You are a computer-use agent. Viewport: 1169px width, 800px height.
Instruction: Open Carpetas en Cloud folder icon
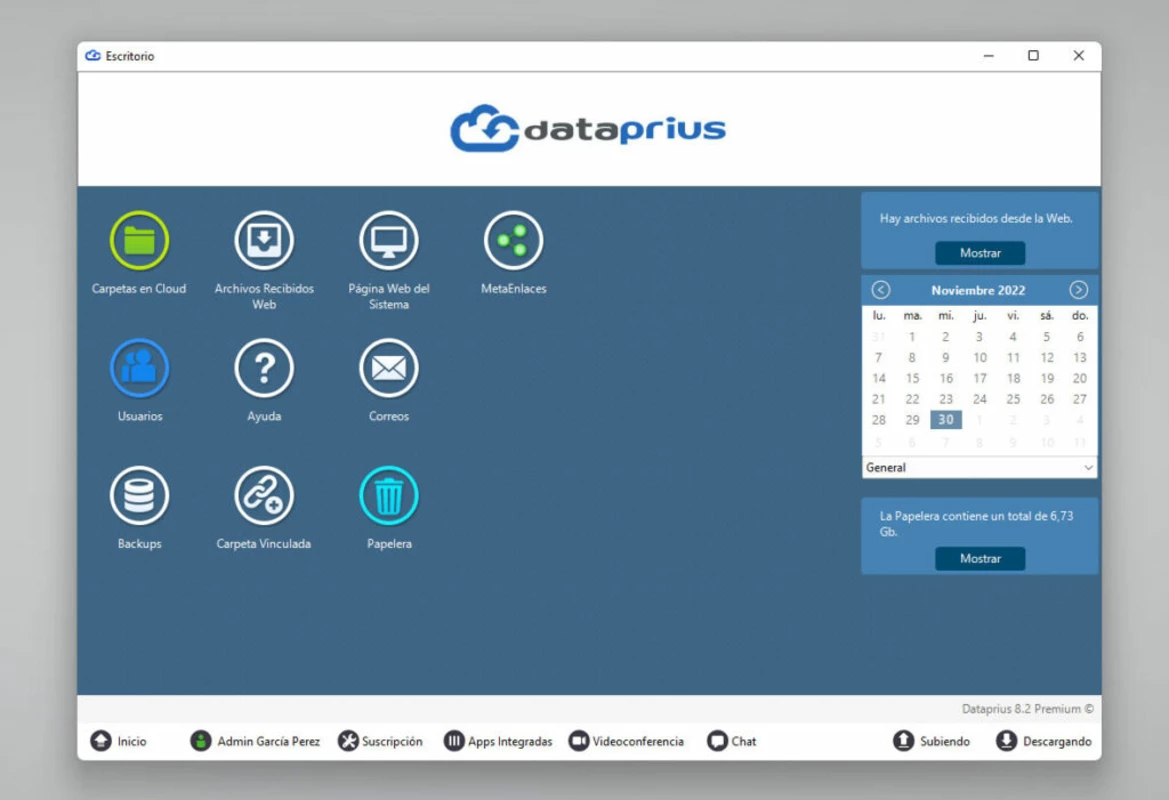(x=139, y=241)
